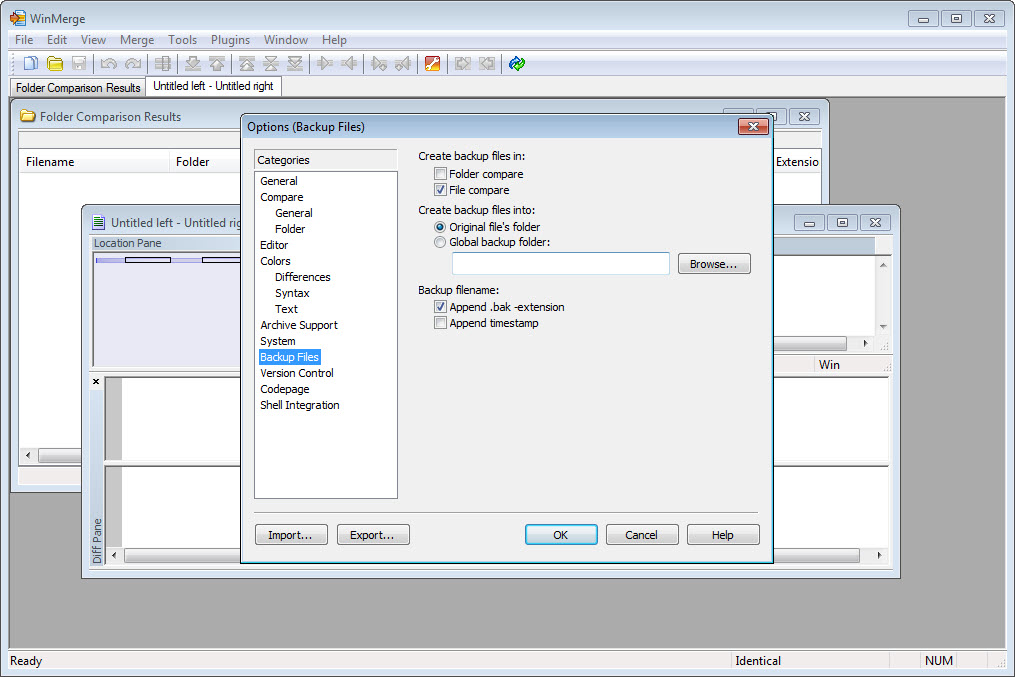The image size is (1015, 677).
Task: Click the Help button in Options dialog
Action: click(723, 535)
